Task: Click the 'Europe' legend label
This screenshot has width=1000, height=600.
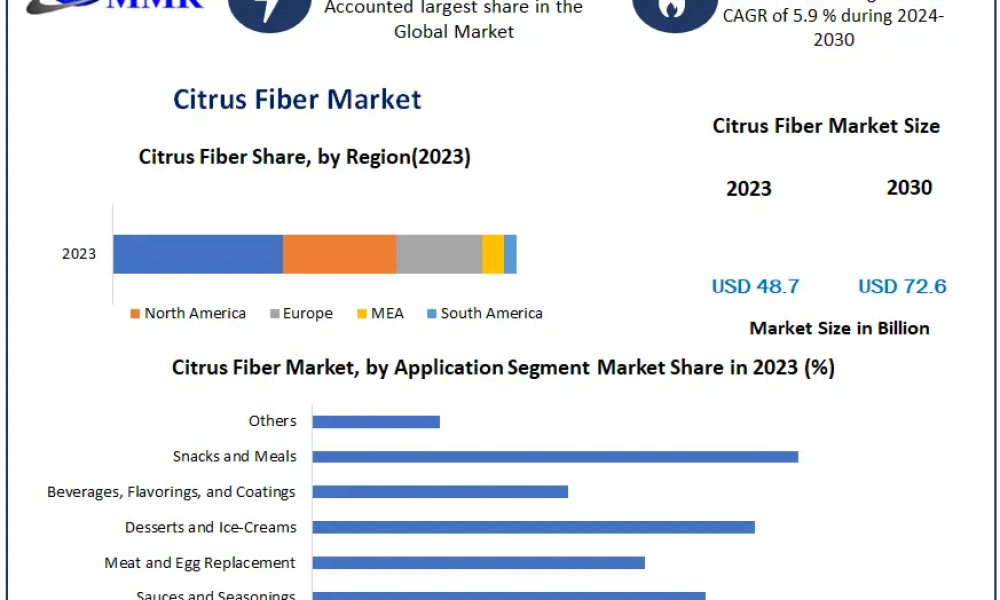Action: click(x=308, y=314)
